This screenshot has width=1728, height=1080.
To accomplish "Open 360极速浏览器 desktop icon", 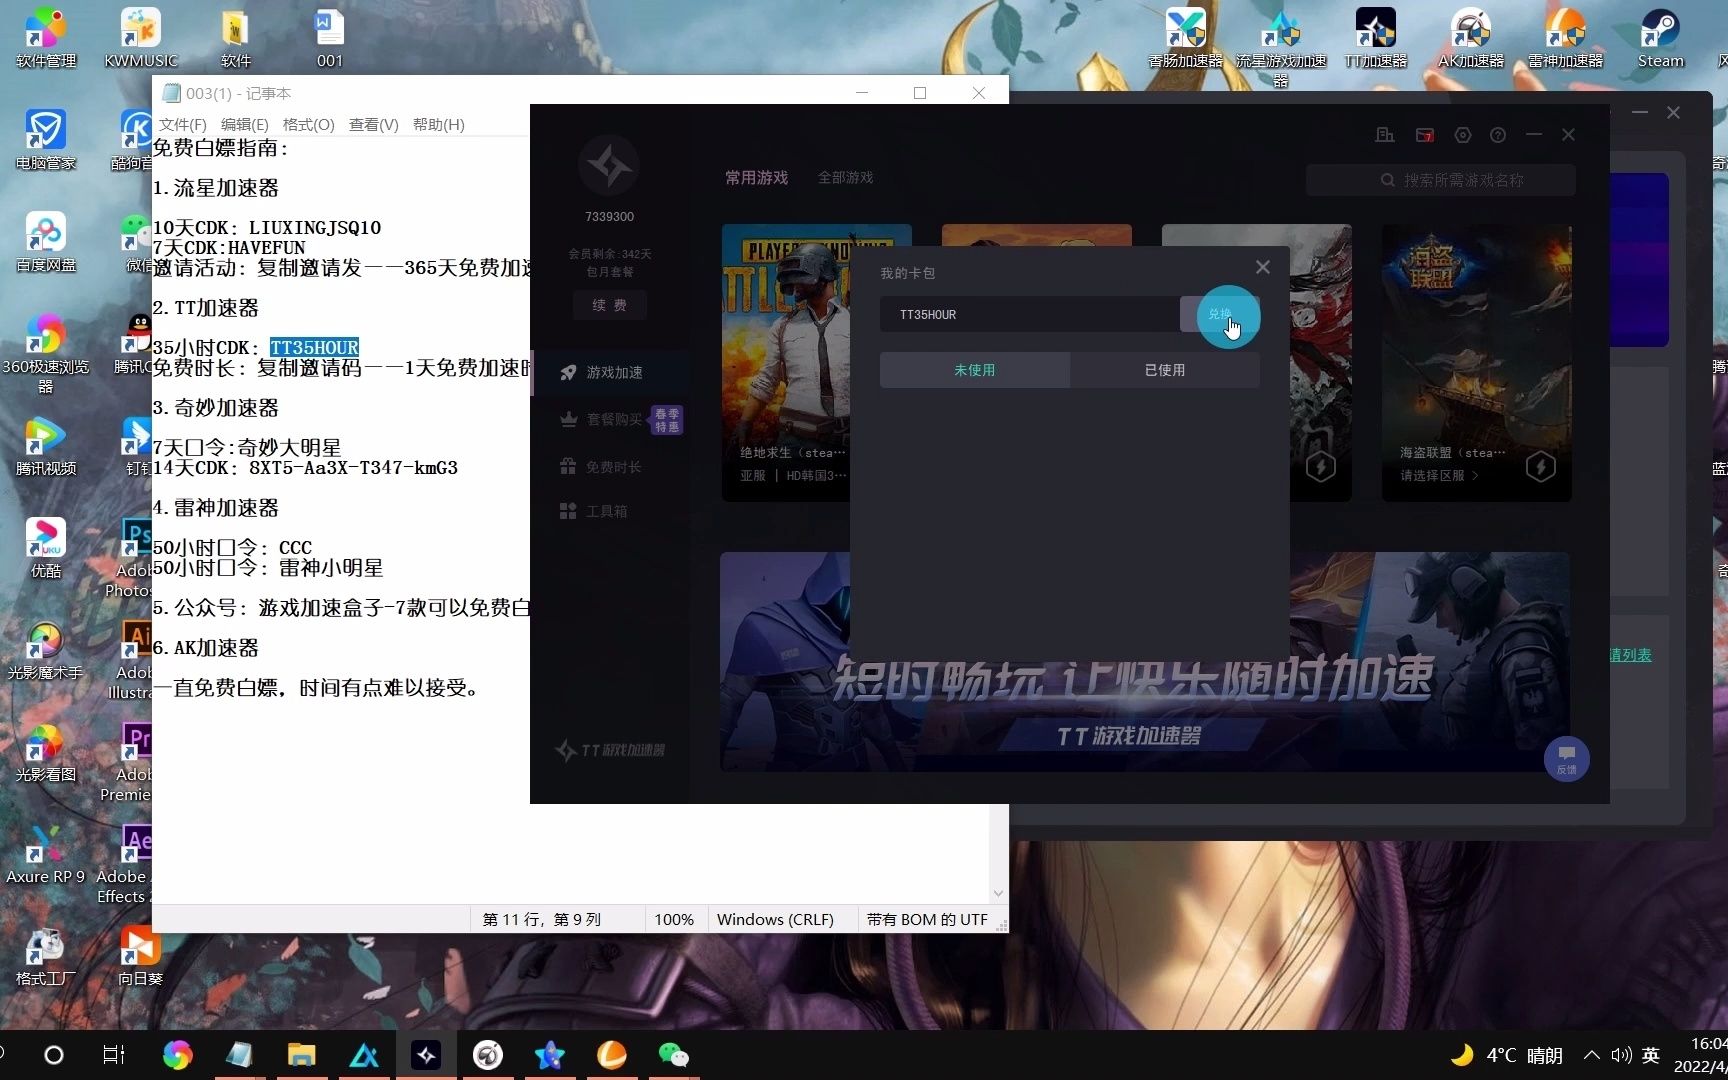I will [46, 352].
